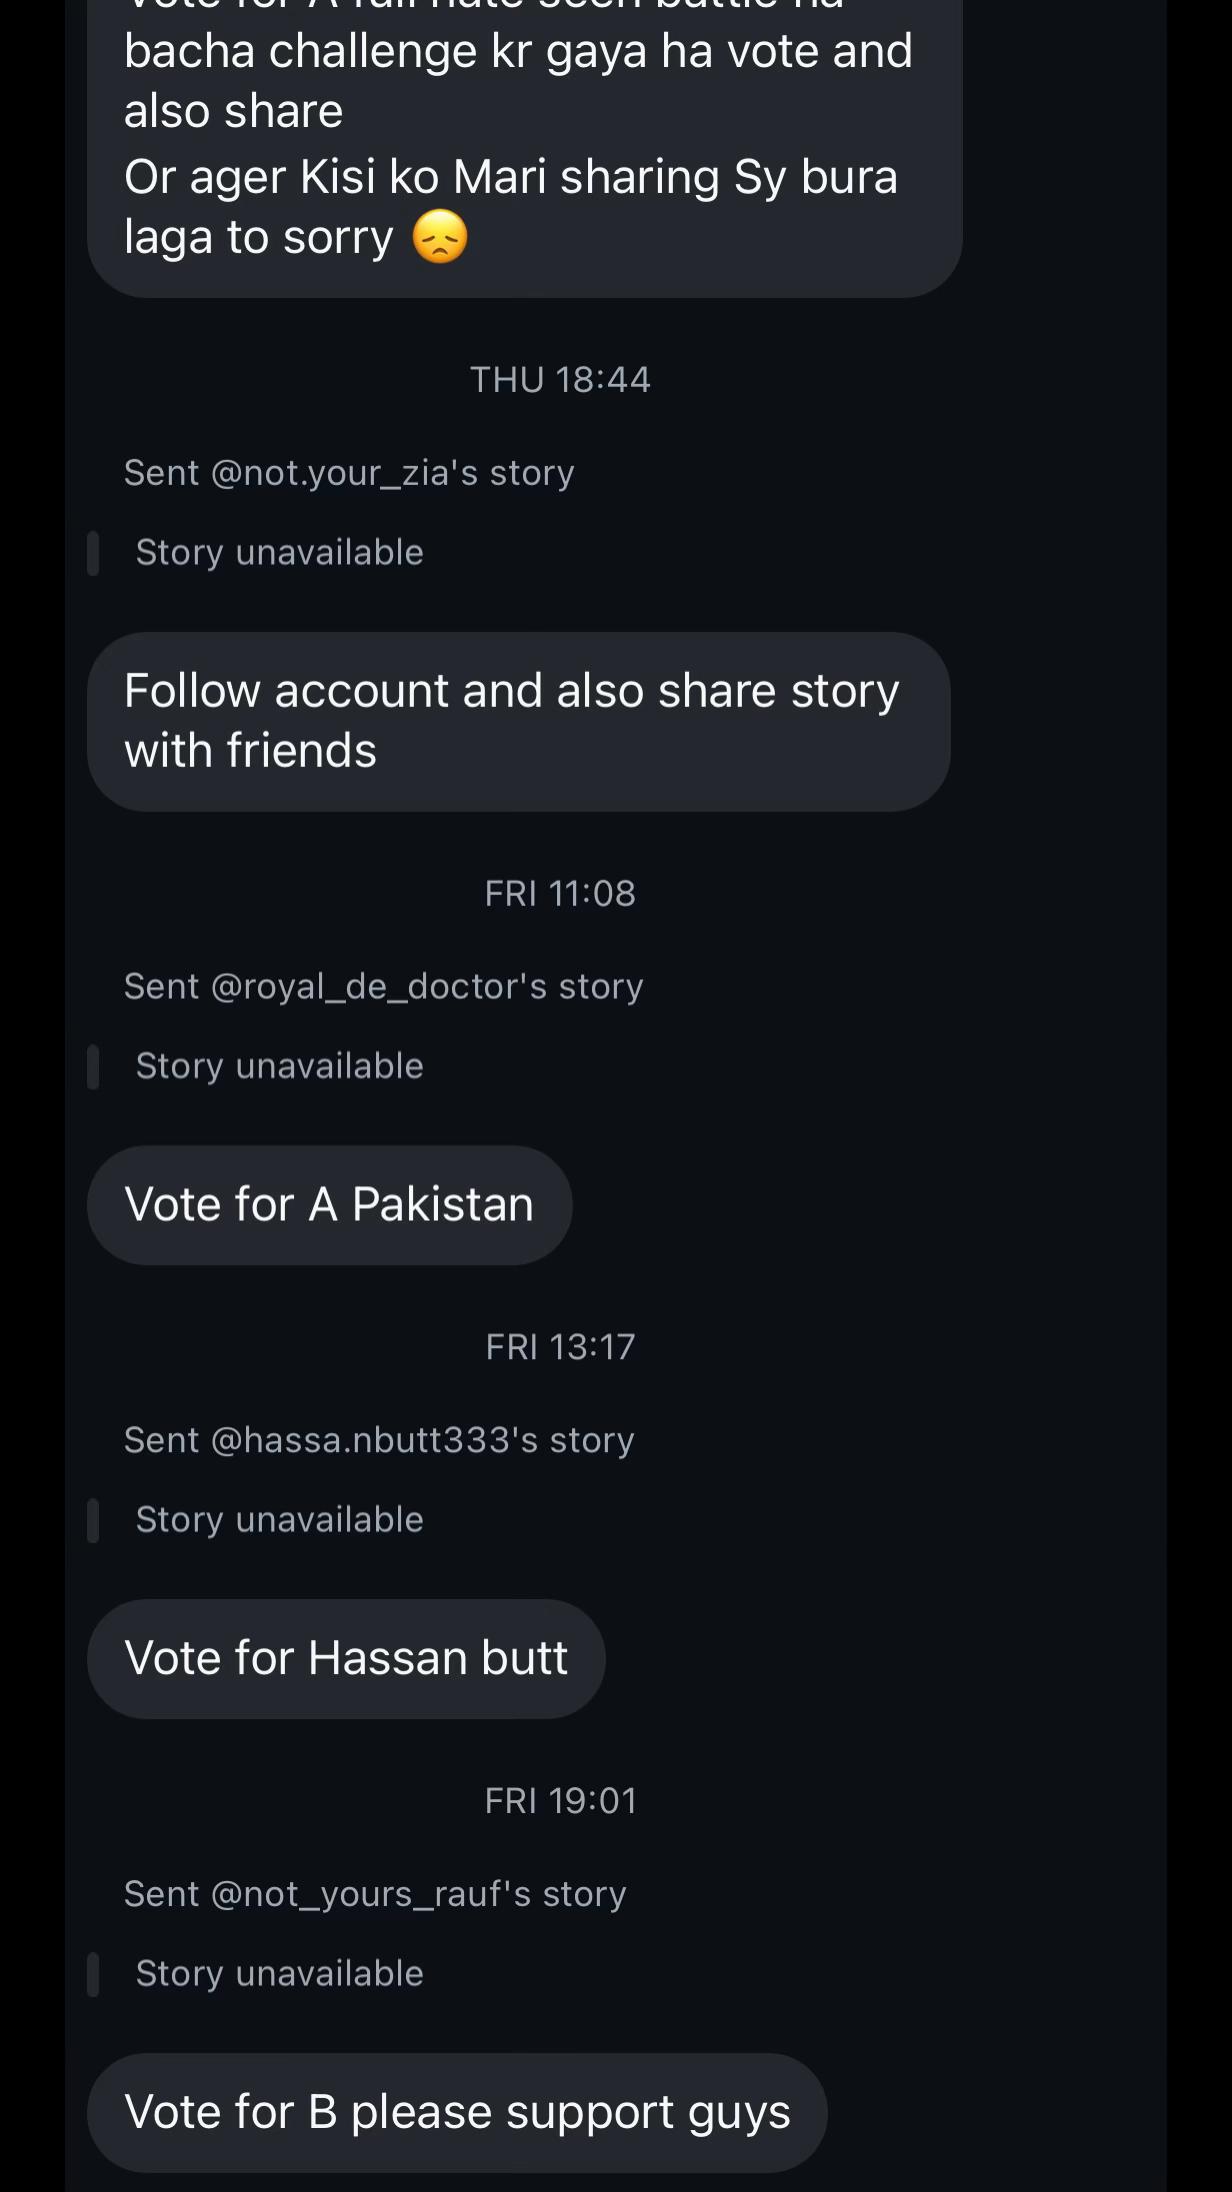Image resolution: width=1232 pixels, height=2192 pixels.
Task: Tap the FRI 13:17 timestamp
Action: (560, 1347)
